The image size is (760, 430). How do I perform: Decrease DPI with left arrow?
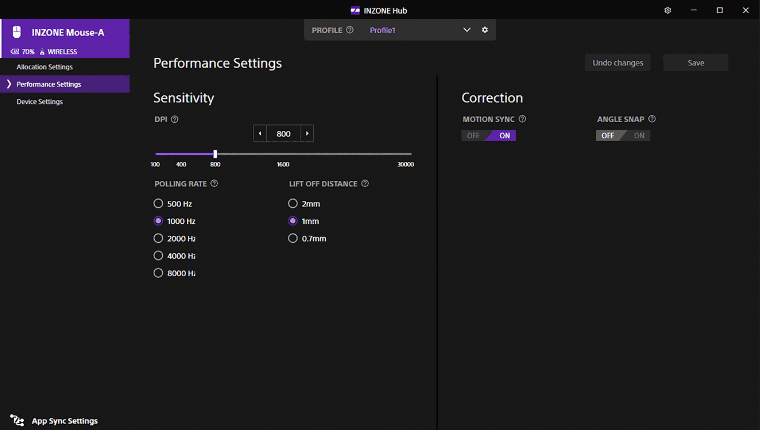click(x=260, y=133)
